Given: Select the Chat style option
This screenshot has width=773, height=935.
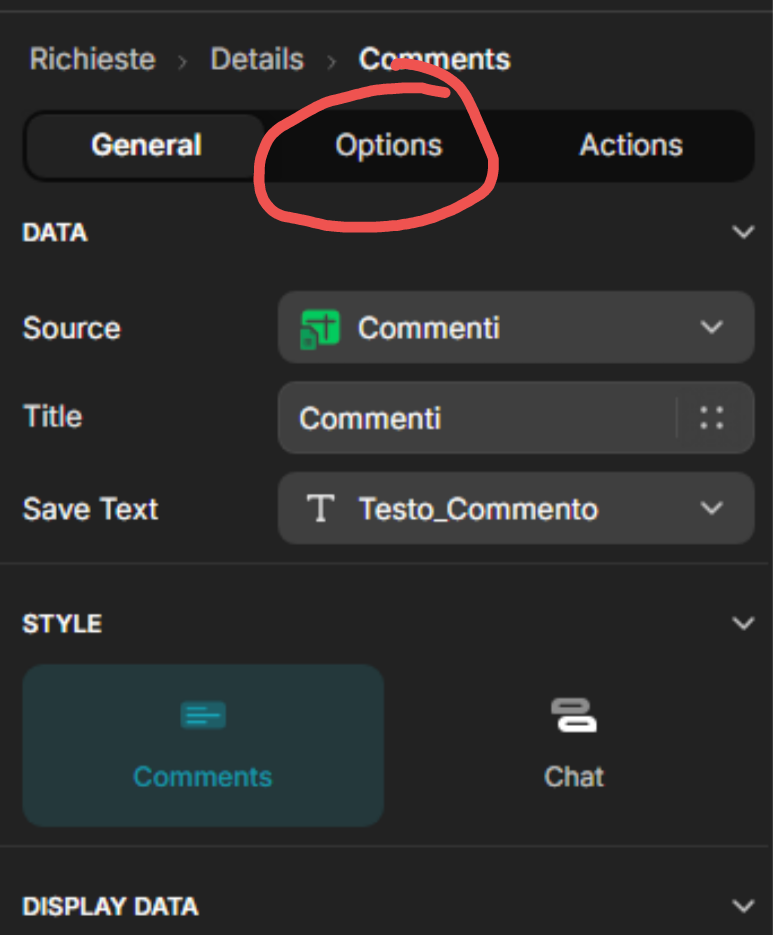Looking at the screenshot, I should click(573, 746).
